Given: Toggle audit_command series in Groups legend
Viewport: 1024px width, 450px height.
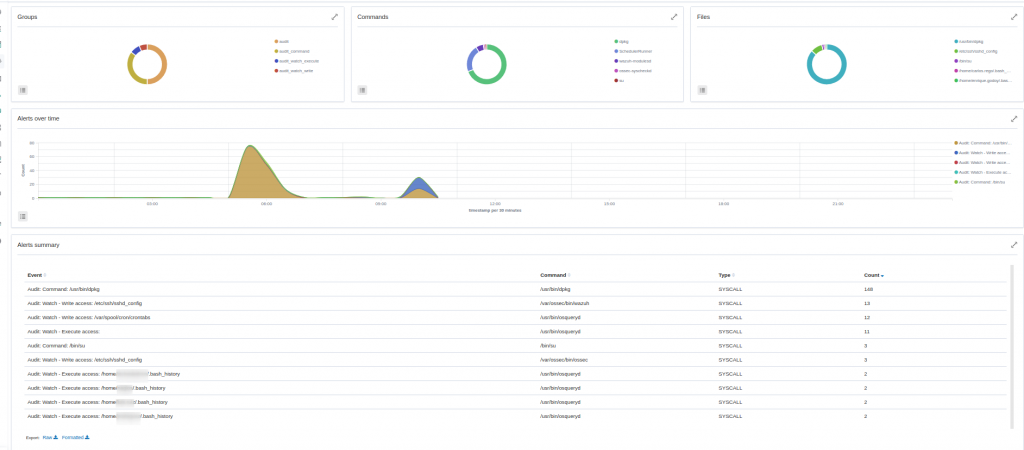Looking at the screenshot, I should coord(294,51).
